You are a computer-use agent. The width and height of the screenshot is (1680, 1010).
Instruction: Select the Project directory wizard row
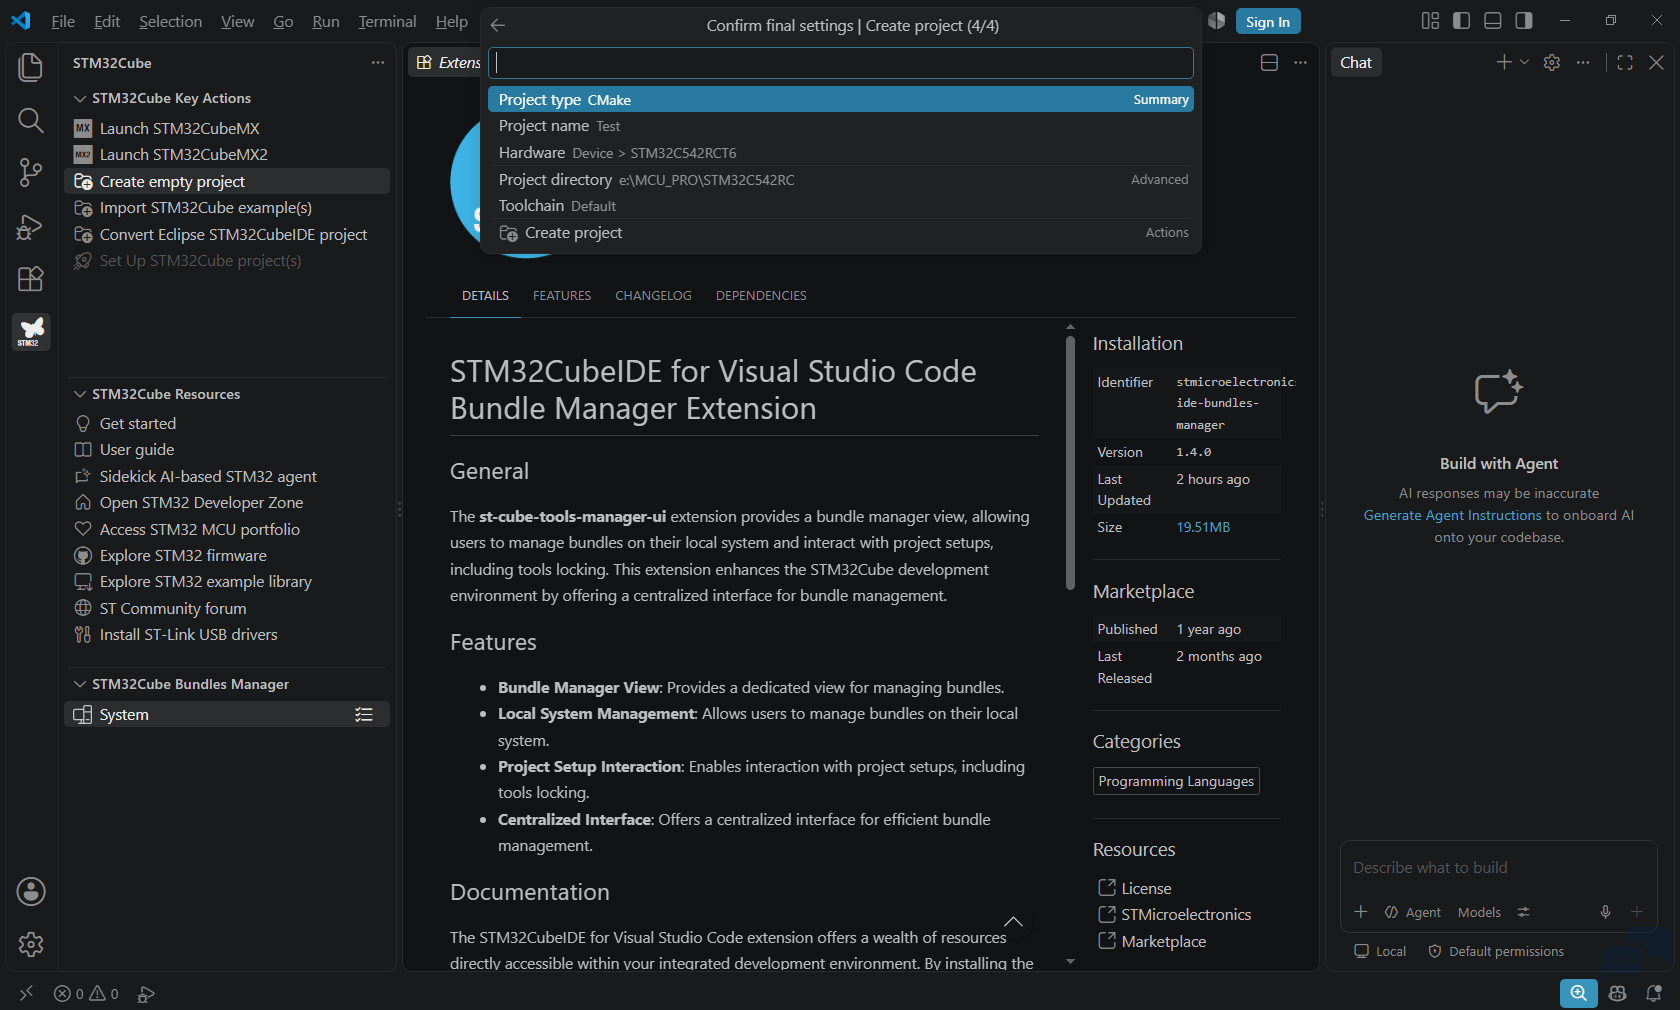[840, 179]
